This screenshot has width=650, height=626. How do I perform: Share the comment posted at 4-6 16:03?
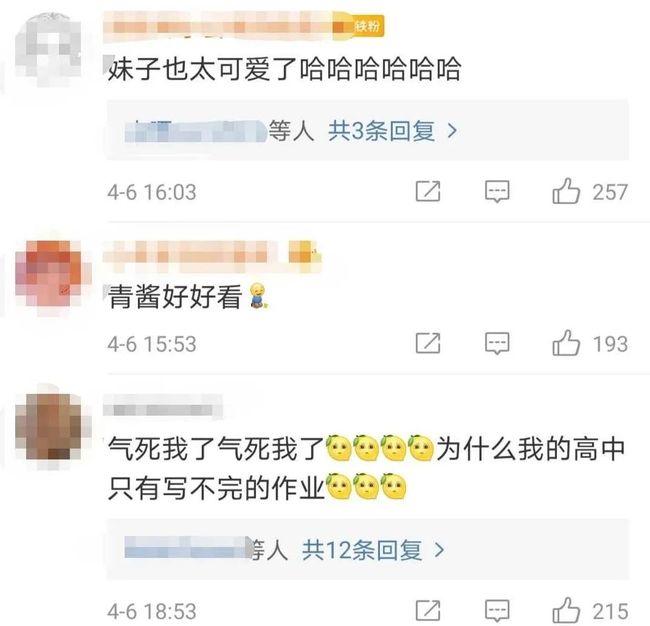428,192
